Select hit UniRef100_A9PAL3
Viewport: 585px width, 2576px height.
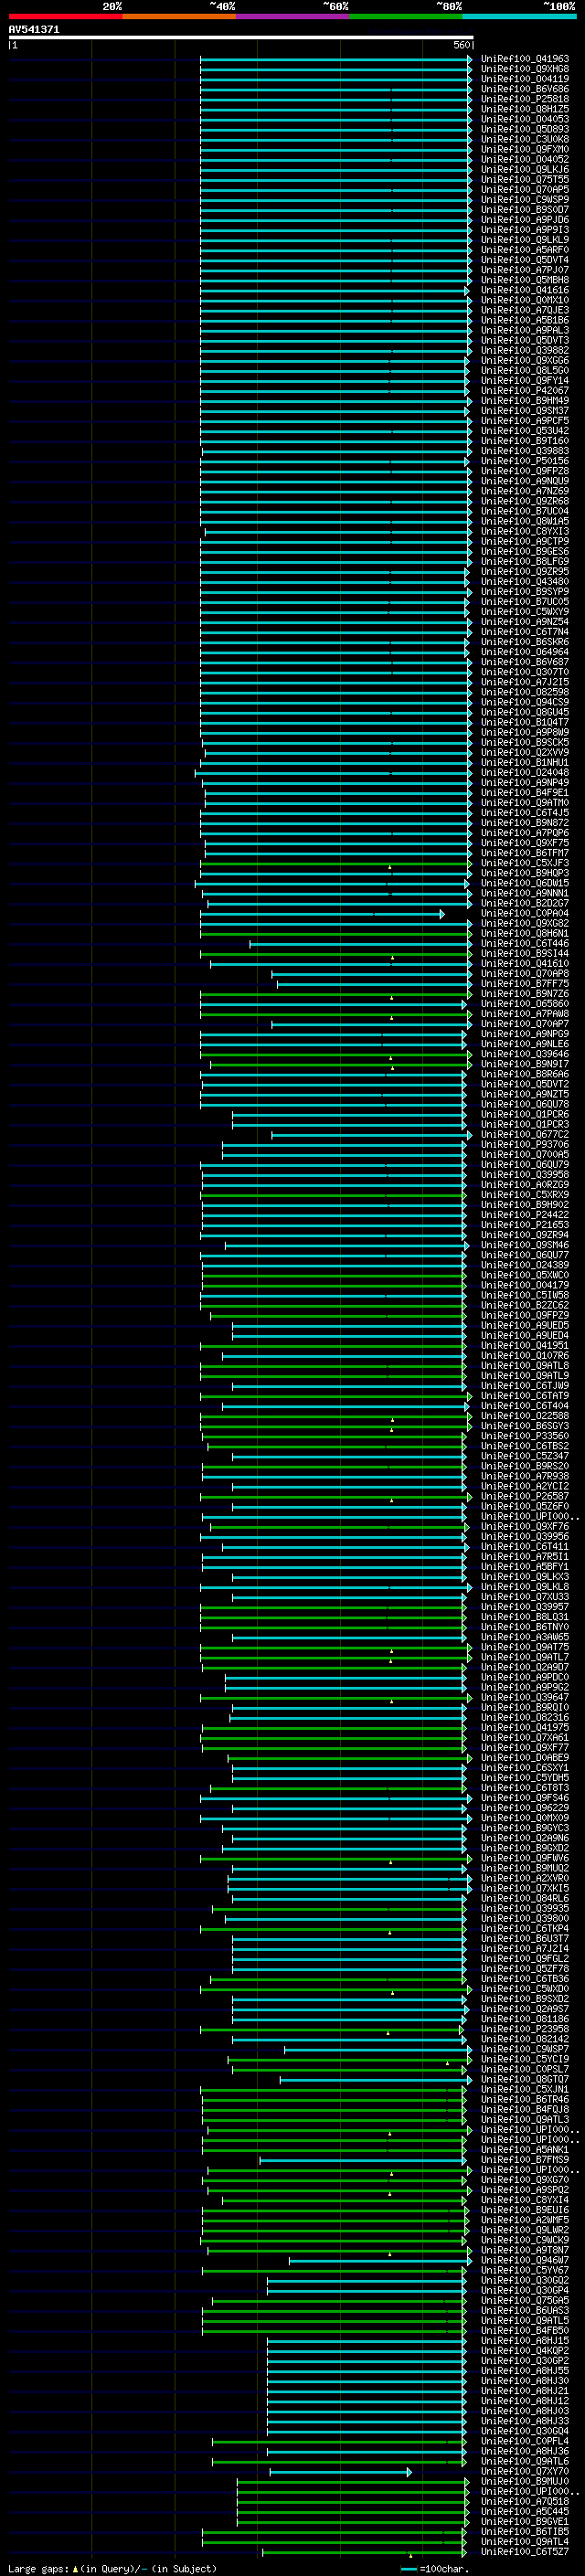pyautogui.click(x=525, y=331)
